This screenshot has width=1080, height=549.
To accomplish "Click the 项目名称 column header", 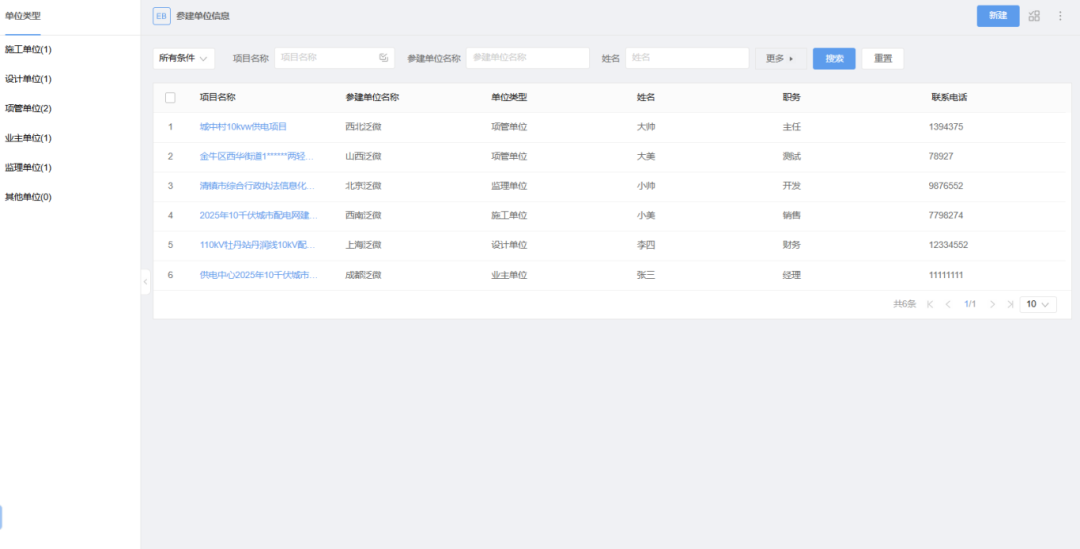I will (x=218, y=98).
